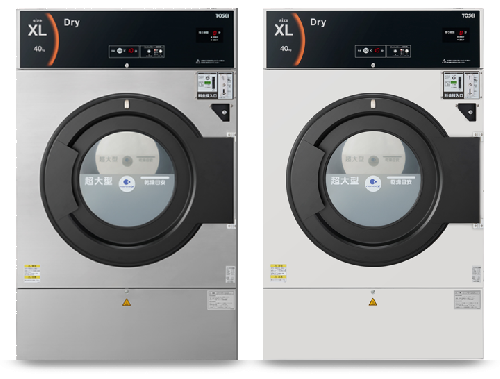Image resolution: width=500 pixels, height=379 pixels.
Task: Click the 'Dry' label on silver dryer
Action: [x=72, y=23]
